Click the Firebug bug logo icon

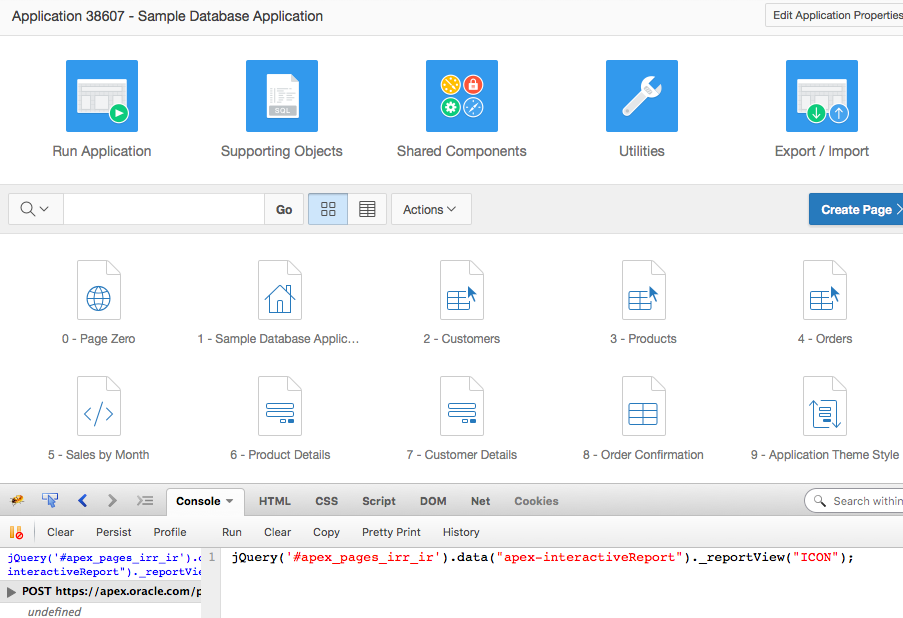click(17, 501)
